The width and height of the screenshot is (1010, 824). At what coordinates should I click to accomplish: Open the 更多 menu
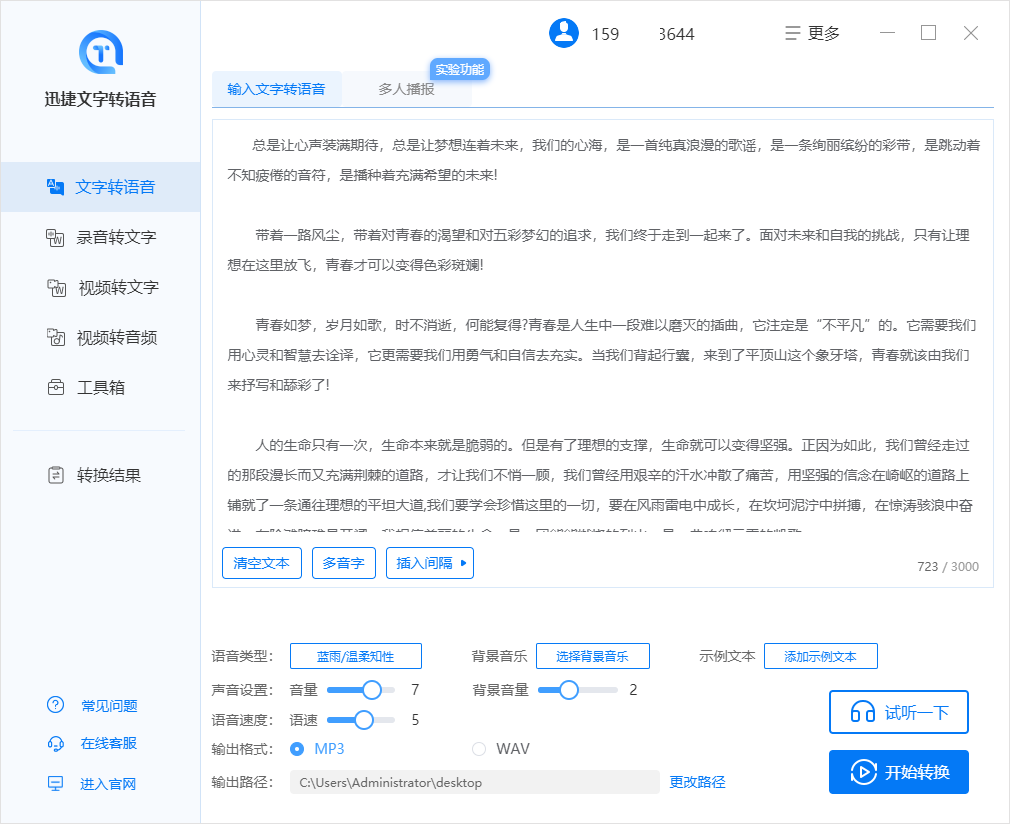click(812, 33)
